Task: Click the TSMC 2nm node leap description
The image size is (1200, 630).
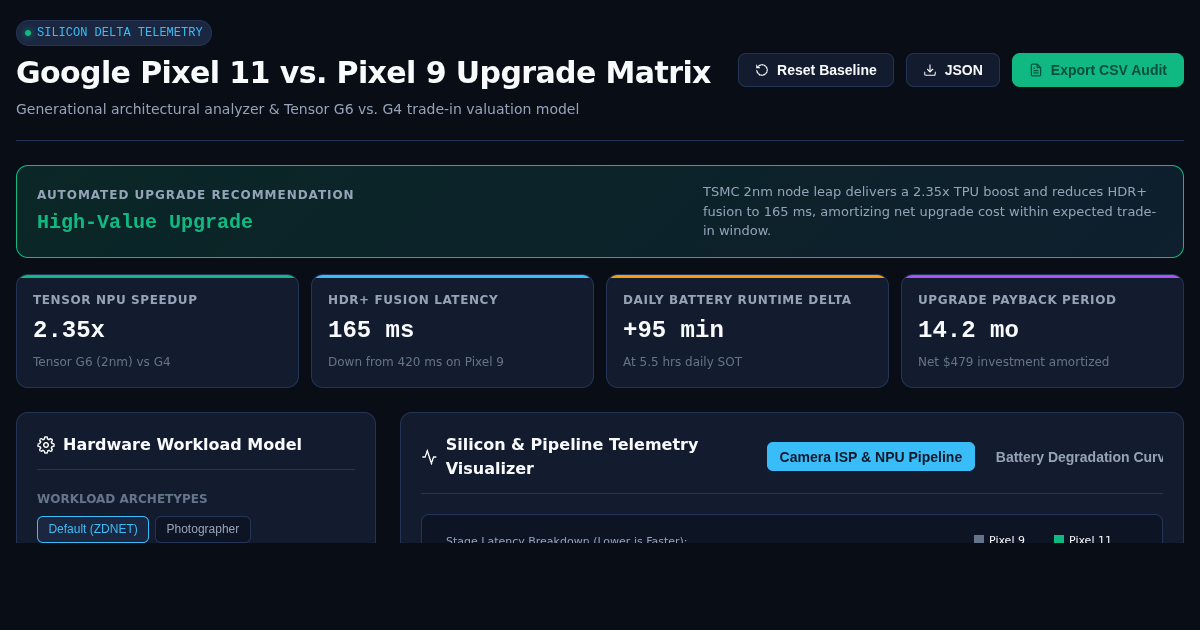Action: [930, 211]
